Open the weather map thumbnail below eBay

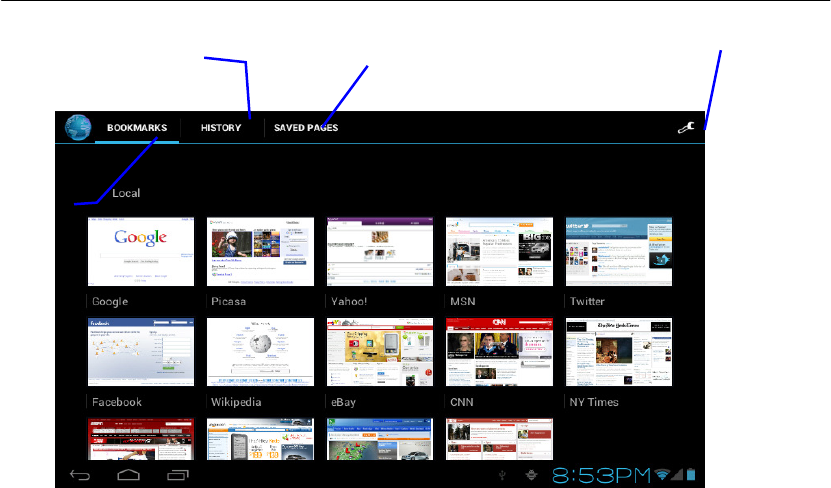click(380, 439)
